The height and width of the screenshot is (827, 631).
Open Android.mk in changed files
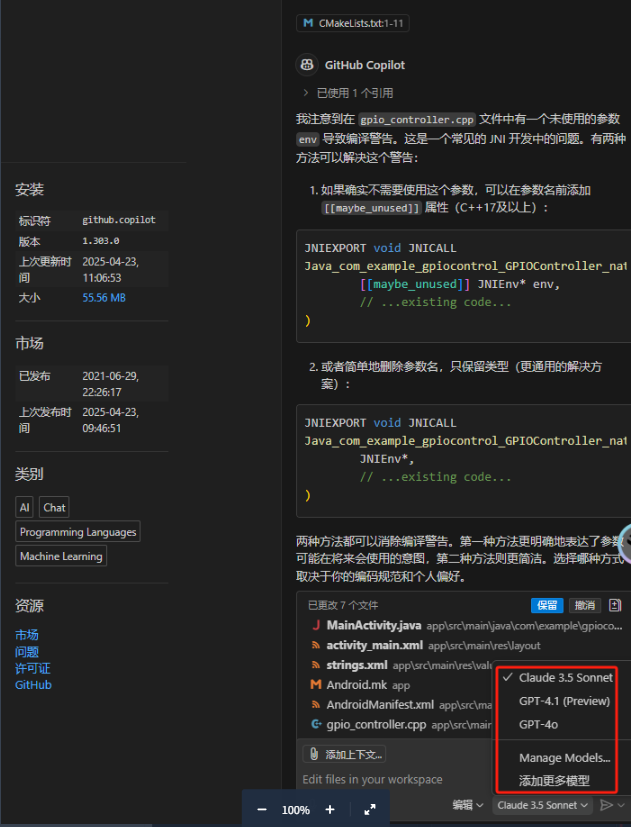357,685
